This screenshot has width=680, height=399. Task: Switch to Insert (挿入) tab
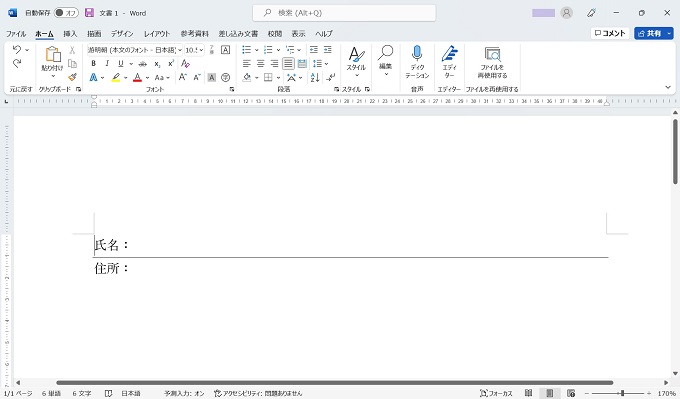(x=70, y=33)
